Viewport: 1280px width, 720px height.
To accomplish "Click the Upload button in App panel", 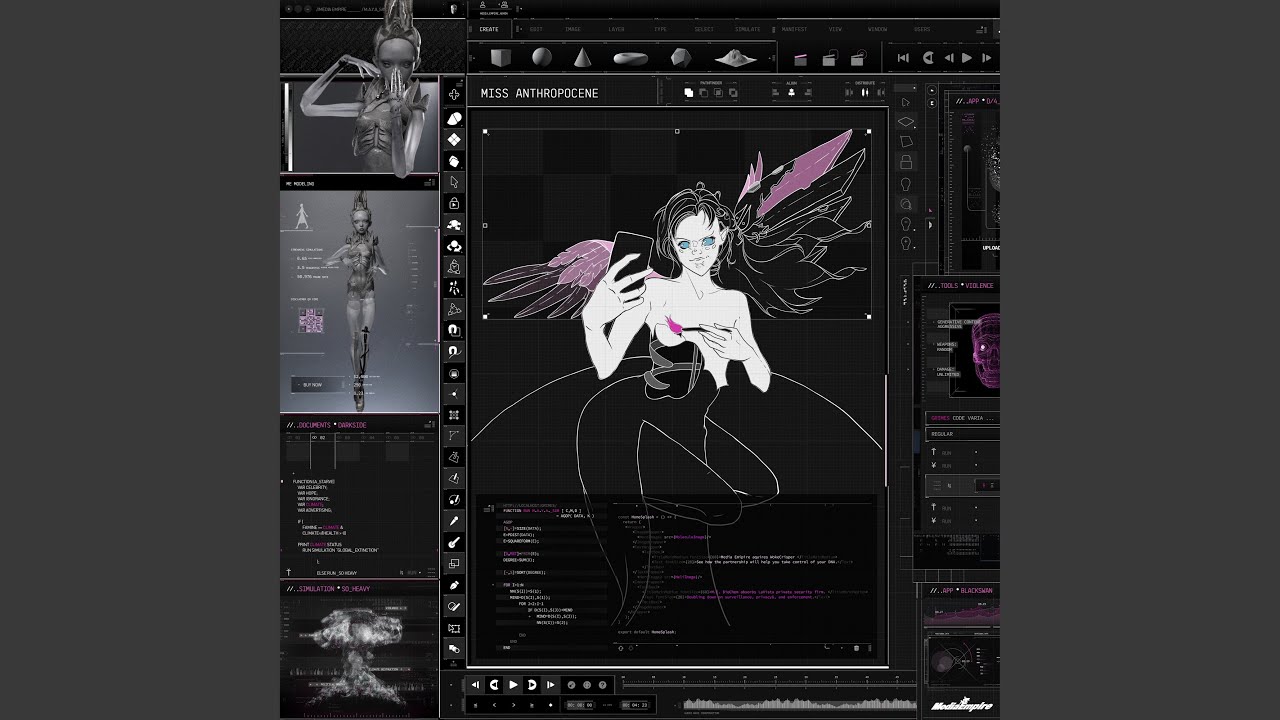I will click(991, 247).
